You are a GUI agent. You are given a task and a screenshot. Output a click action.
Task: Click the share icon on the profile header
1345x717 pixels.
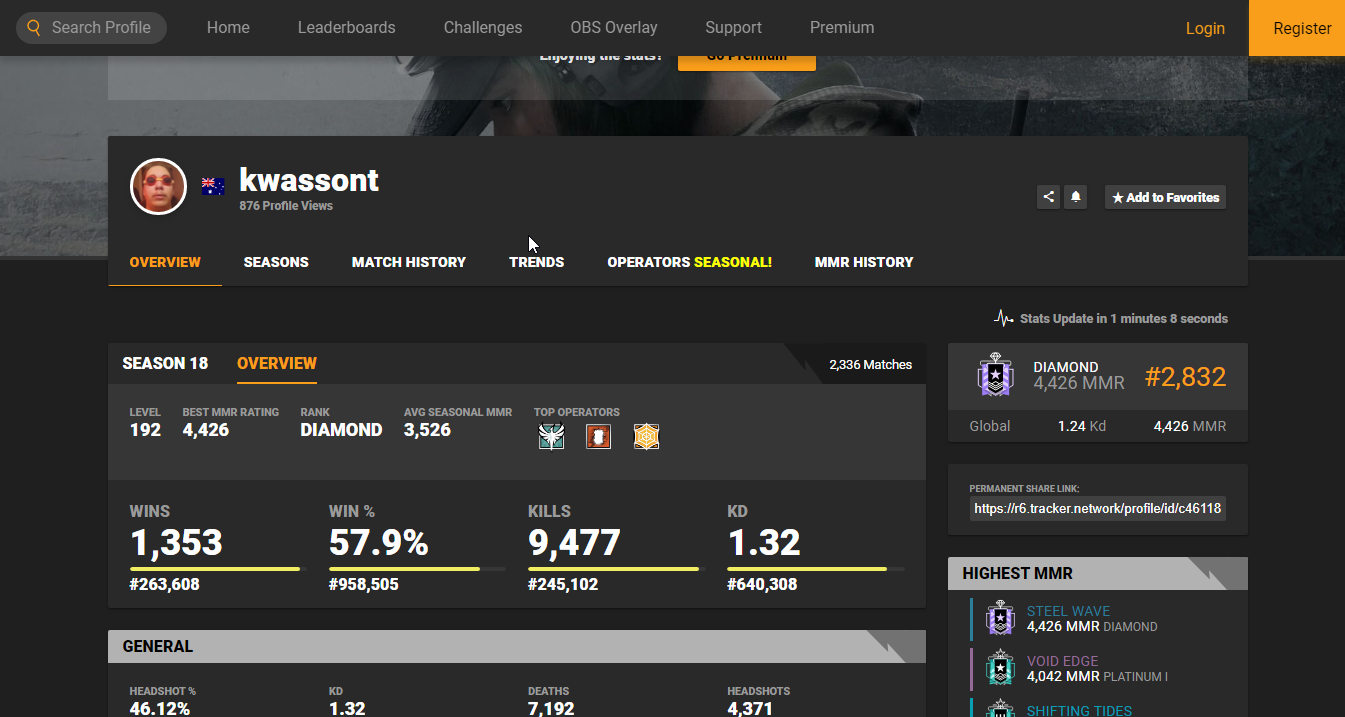tap(1048, 197)
